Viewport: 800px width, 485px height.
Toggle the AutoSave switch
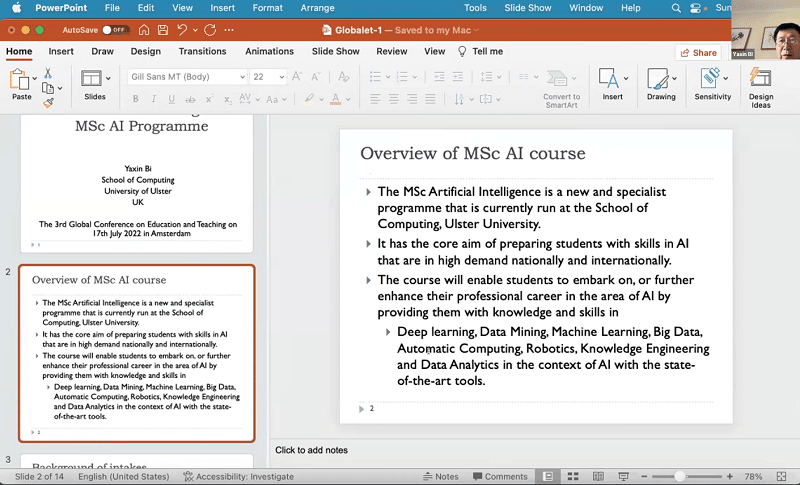[x=115, y=30]
